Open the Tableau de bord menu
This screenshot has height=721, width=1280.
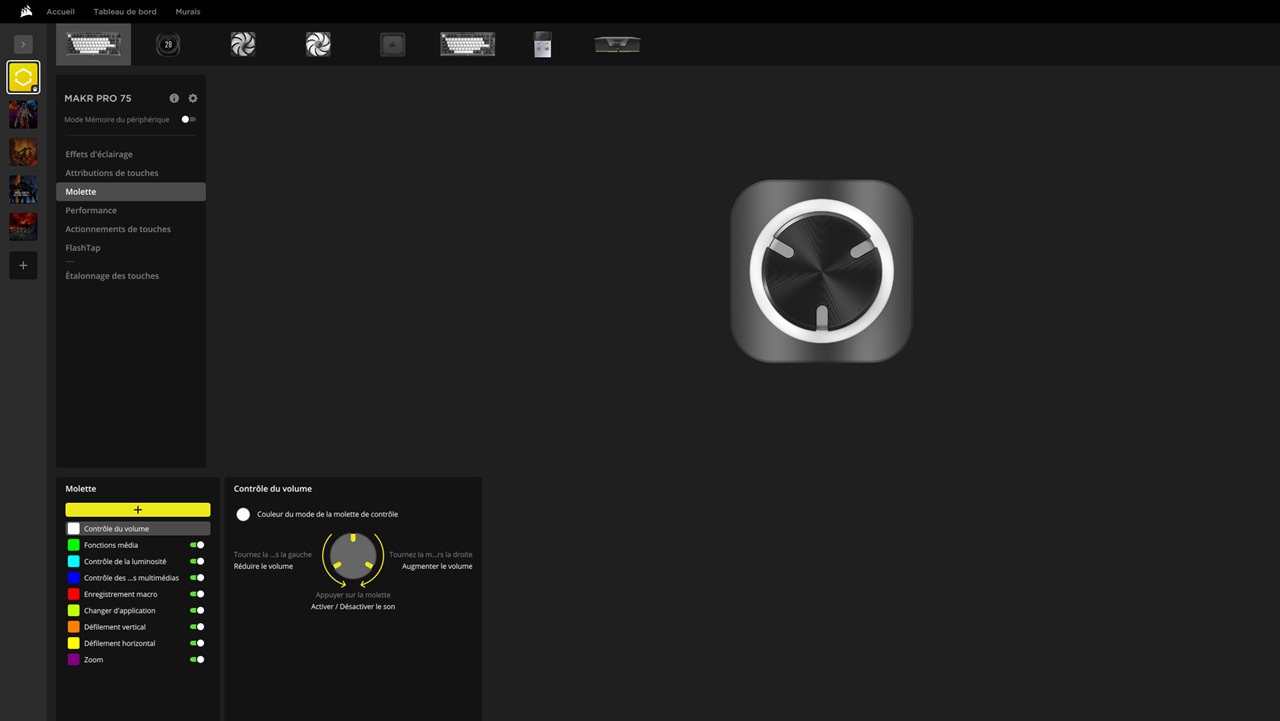click(125, 12)
